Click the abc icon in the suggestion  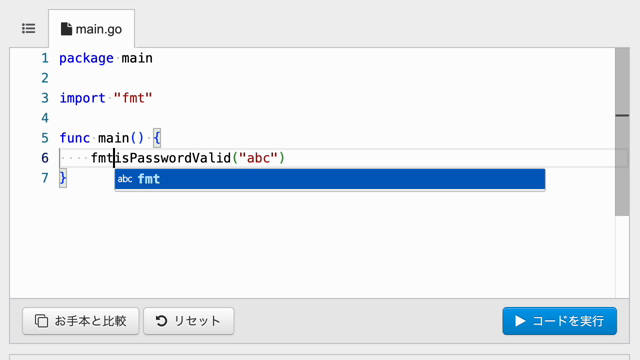tap(124, 179)
